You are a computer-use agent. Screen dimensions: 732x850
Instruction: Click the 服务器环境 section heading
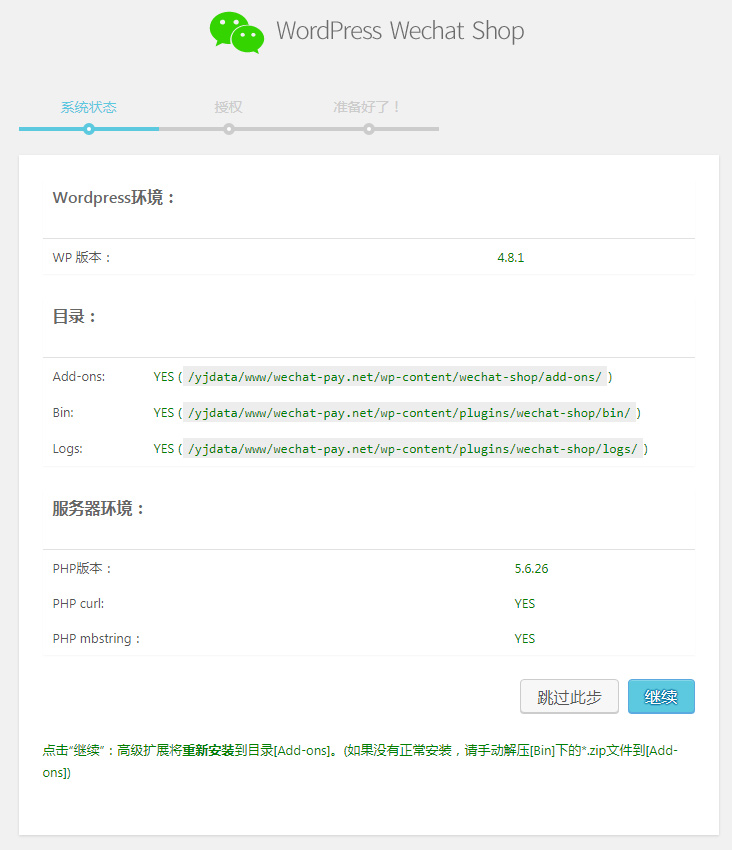98,508
